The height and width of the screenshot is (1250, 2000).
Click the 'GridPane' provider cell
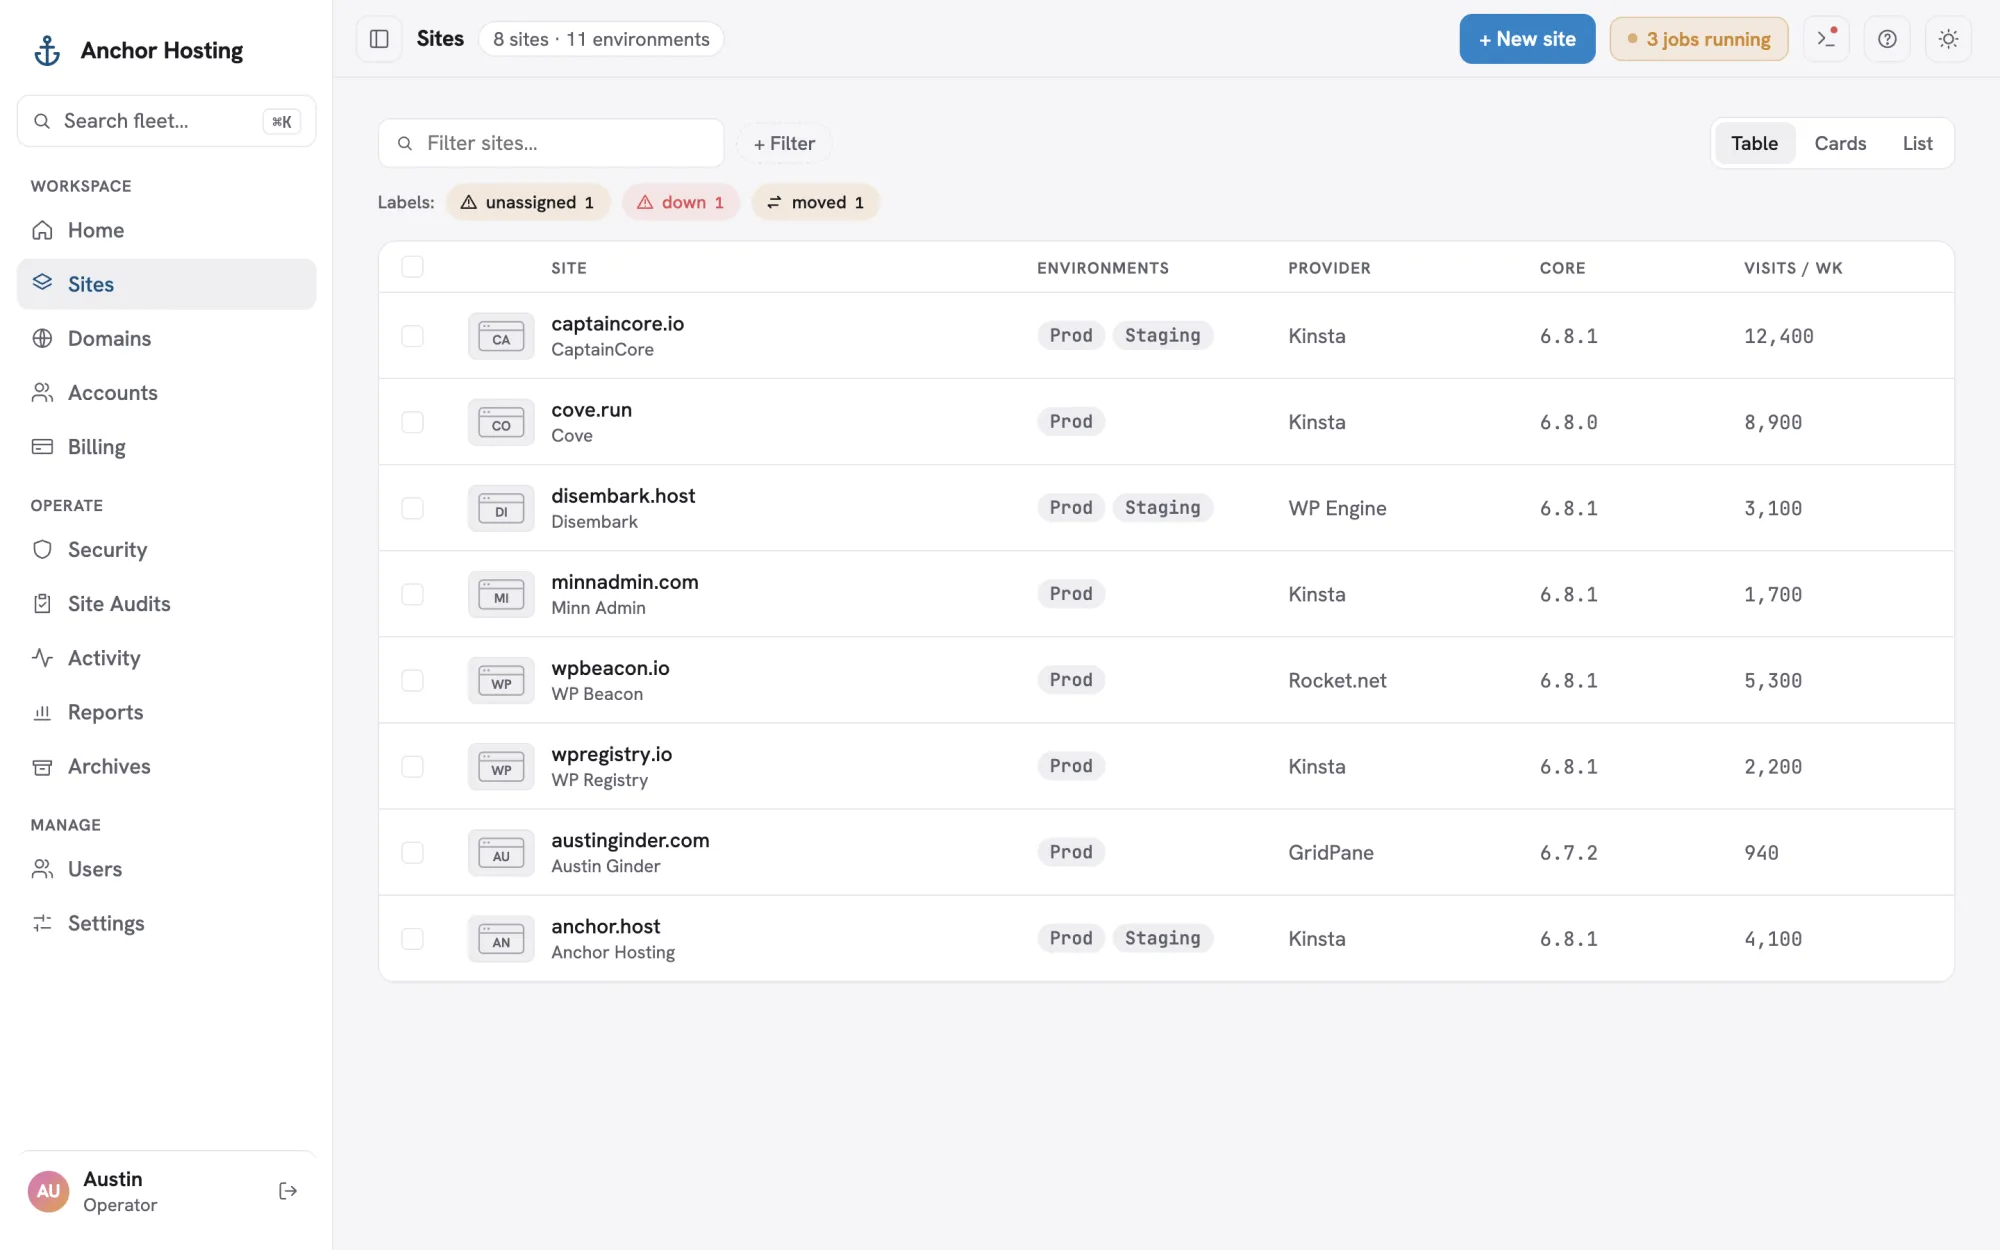click(1331, 852)
